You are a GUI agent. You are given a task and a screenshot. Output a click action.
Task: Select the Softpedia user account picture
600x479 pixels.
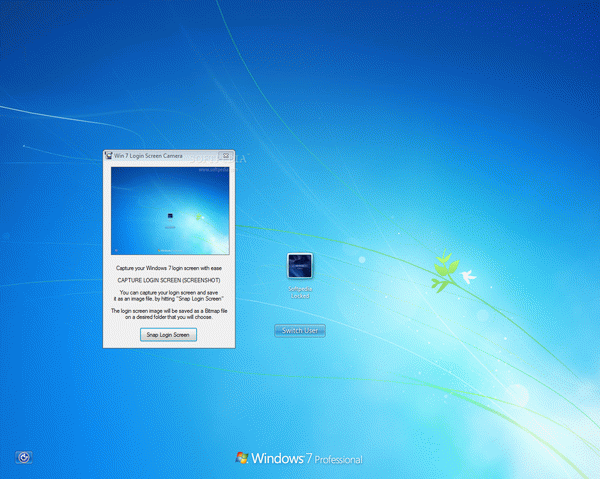tap(300, 266)
